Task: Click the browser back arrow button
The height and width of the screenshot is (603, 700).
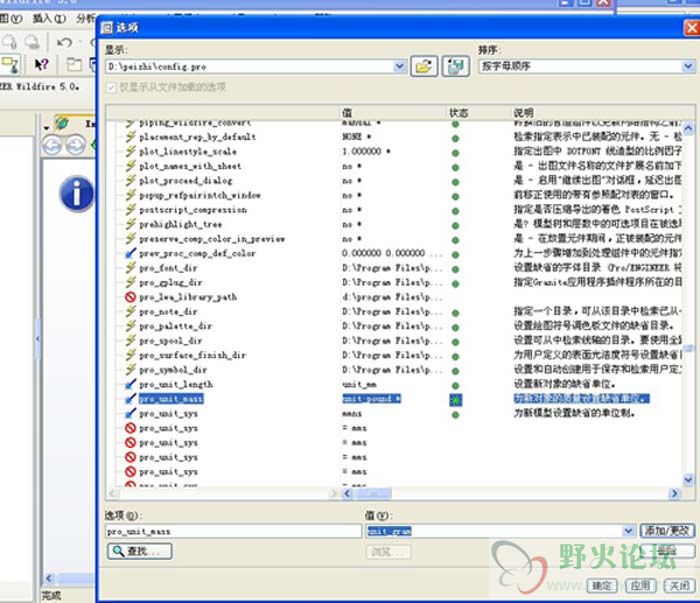Action: (52, 146)
